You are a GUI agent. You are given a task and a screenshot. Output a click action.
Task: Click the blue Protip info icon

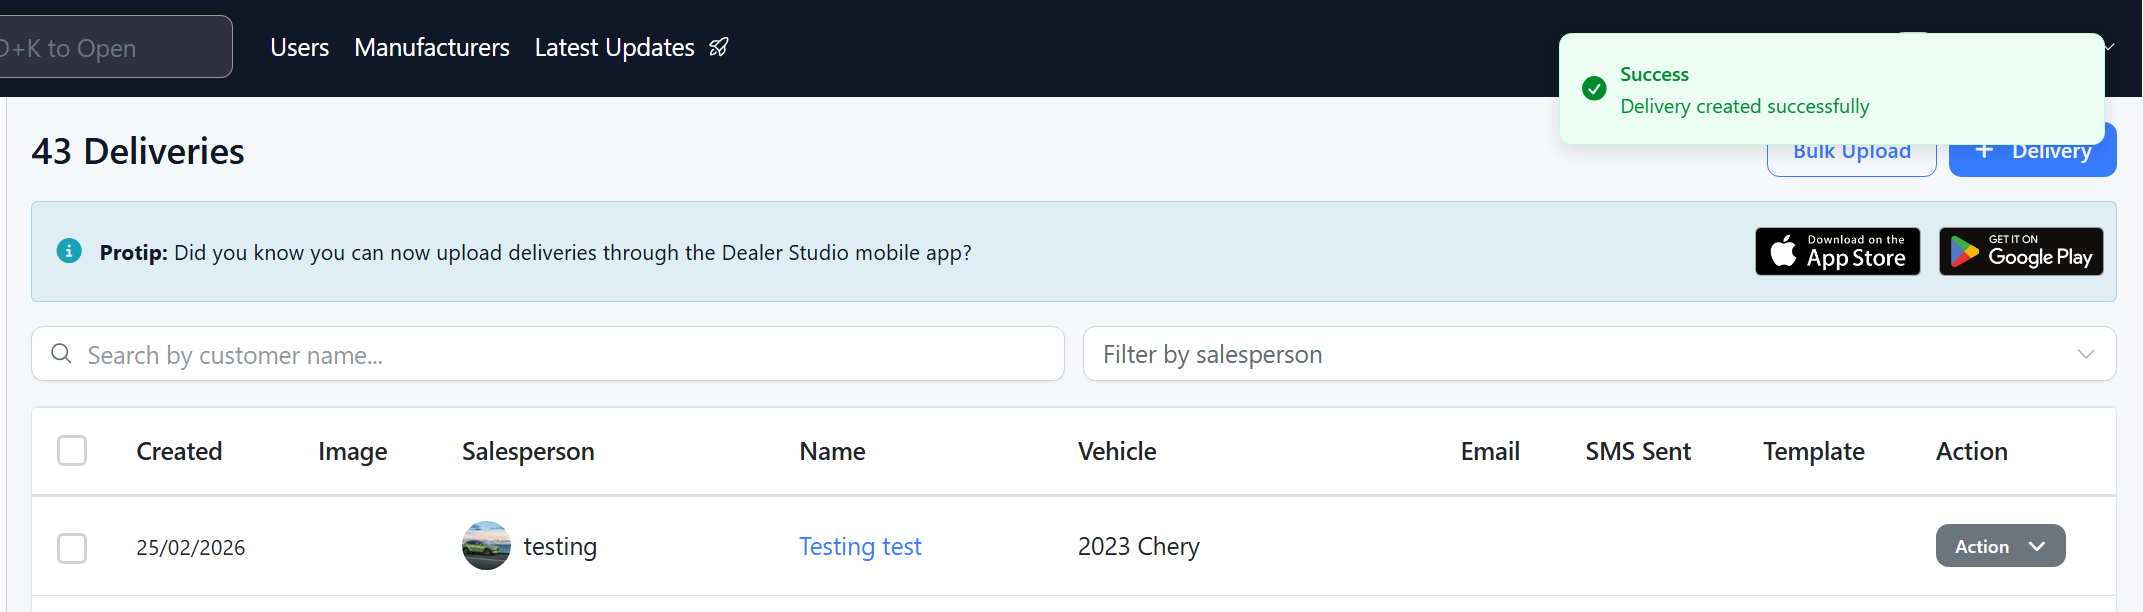pos(69,251)
